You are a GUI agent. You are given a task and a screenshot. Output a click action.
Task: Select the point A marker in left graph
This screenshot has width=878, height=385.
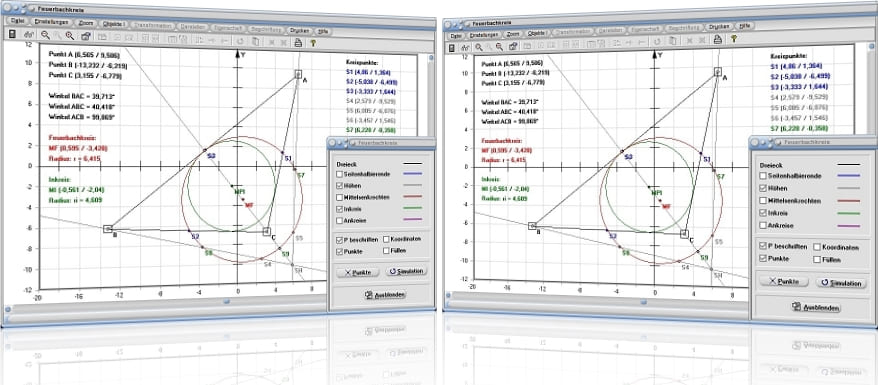coord(298,74)
